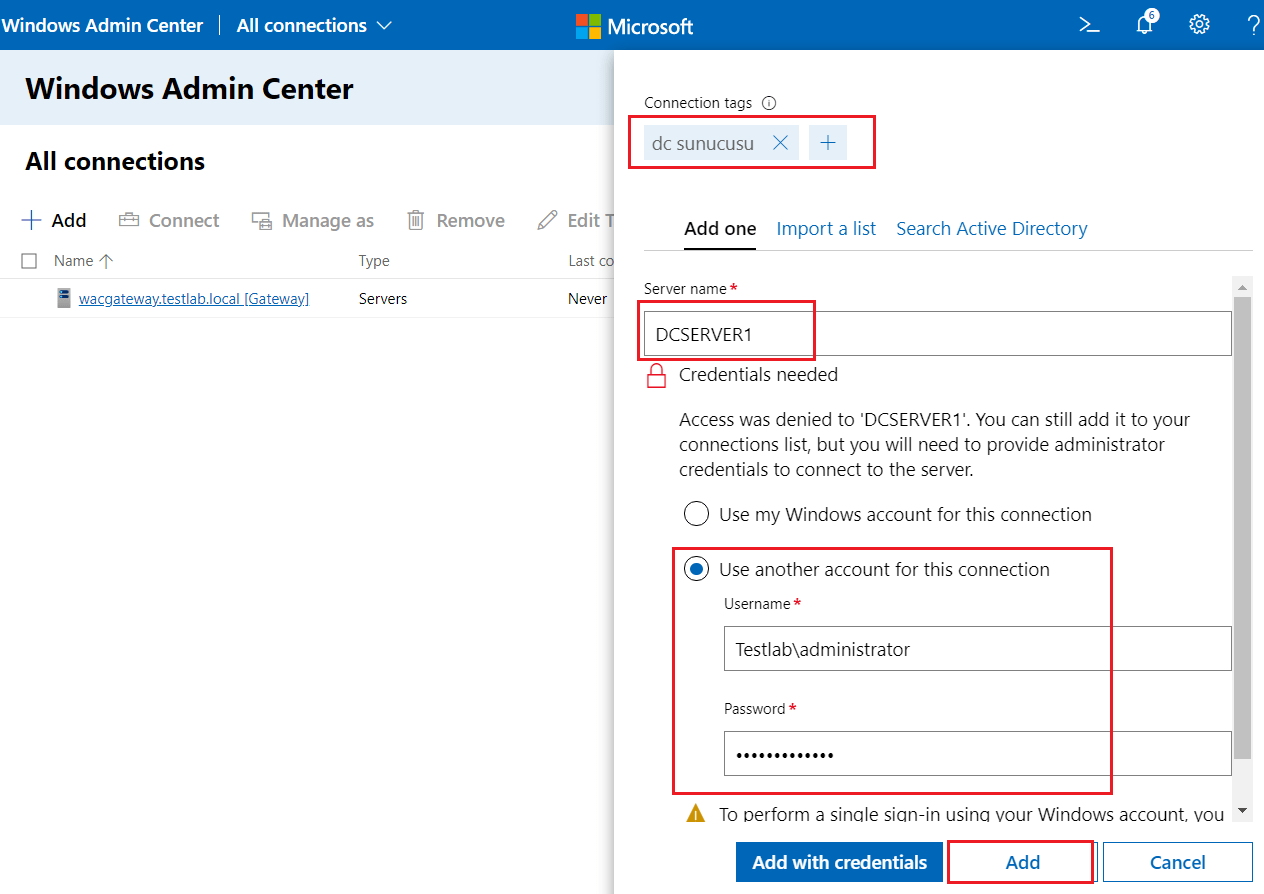Click the Manage as toolbar icon
Viewport: 1264px width, 894px height.
click(x=262, y=220)
